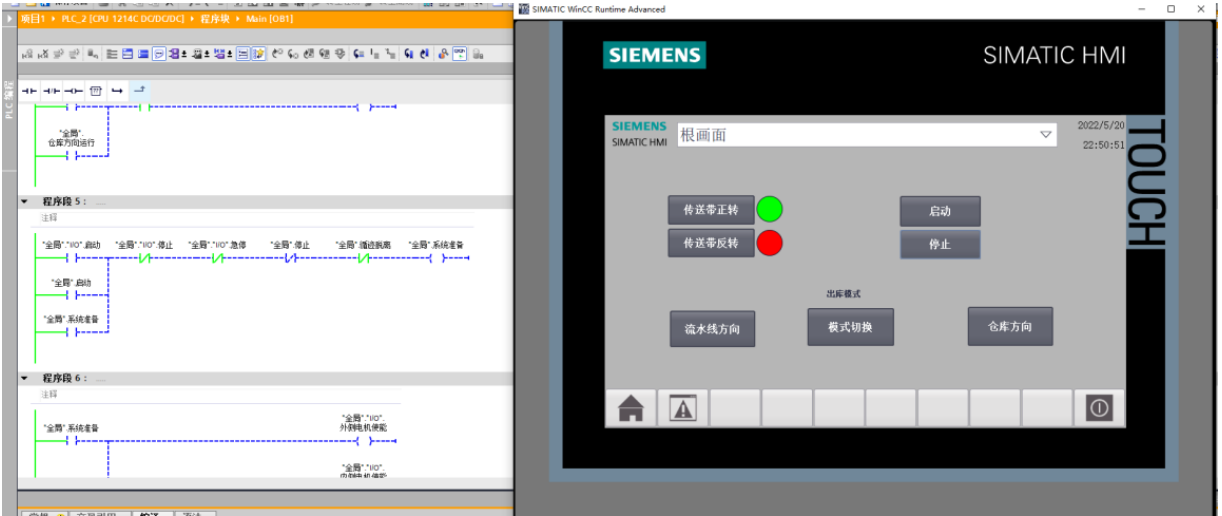This screenshot has height=516, width=1222.
Task: Select the 流水线方向 button
Action: coord(712,328)
